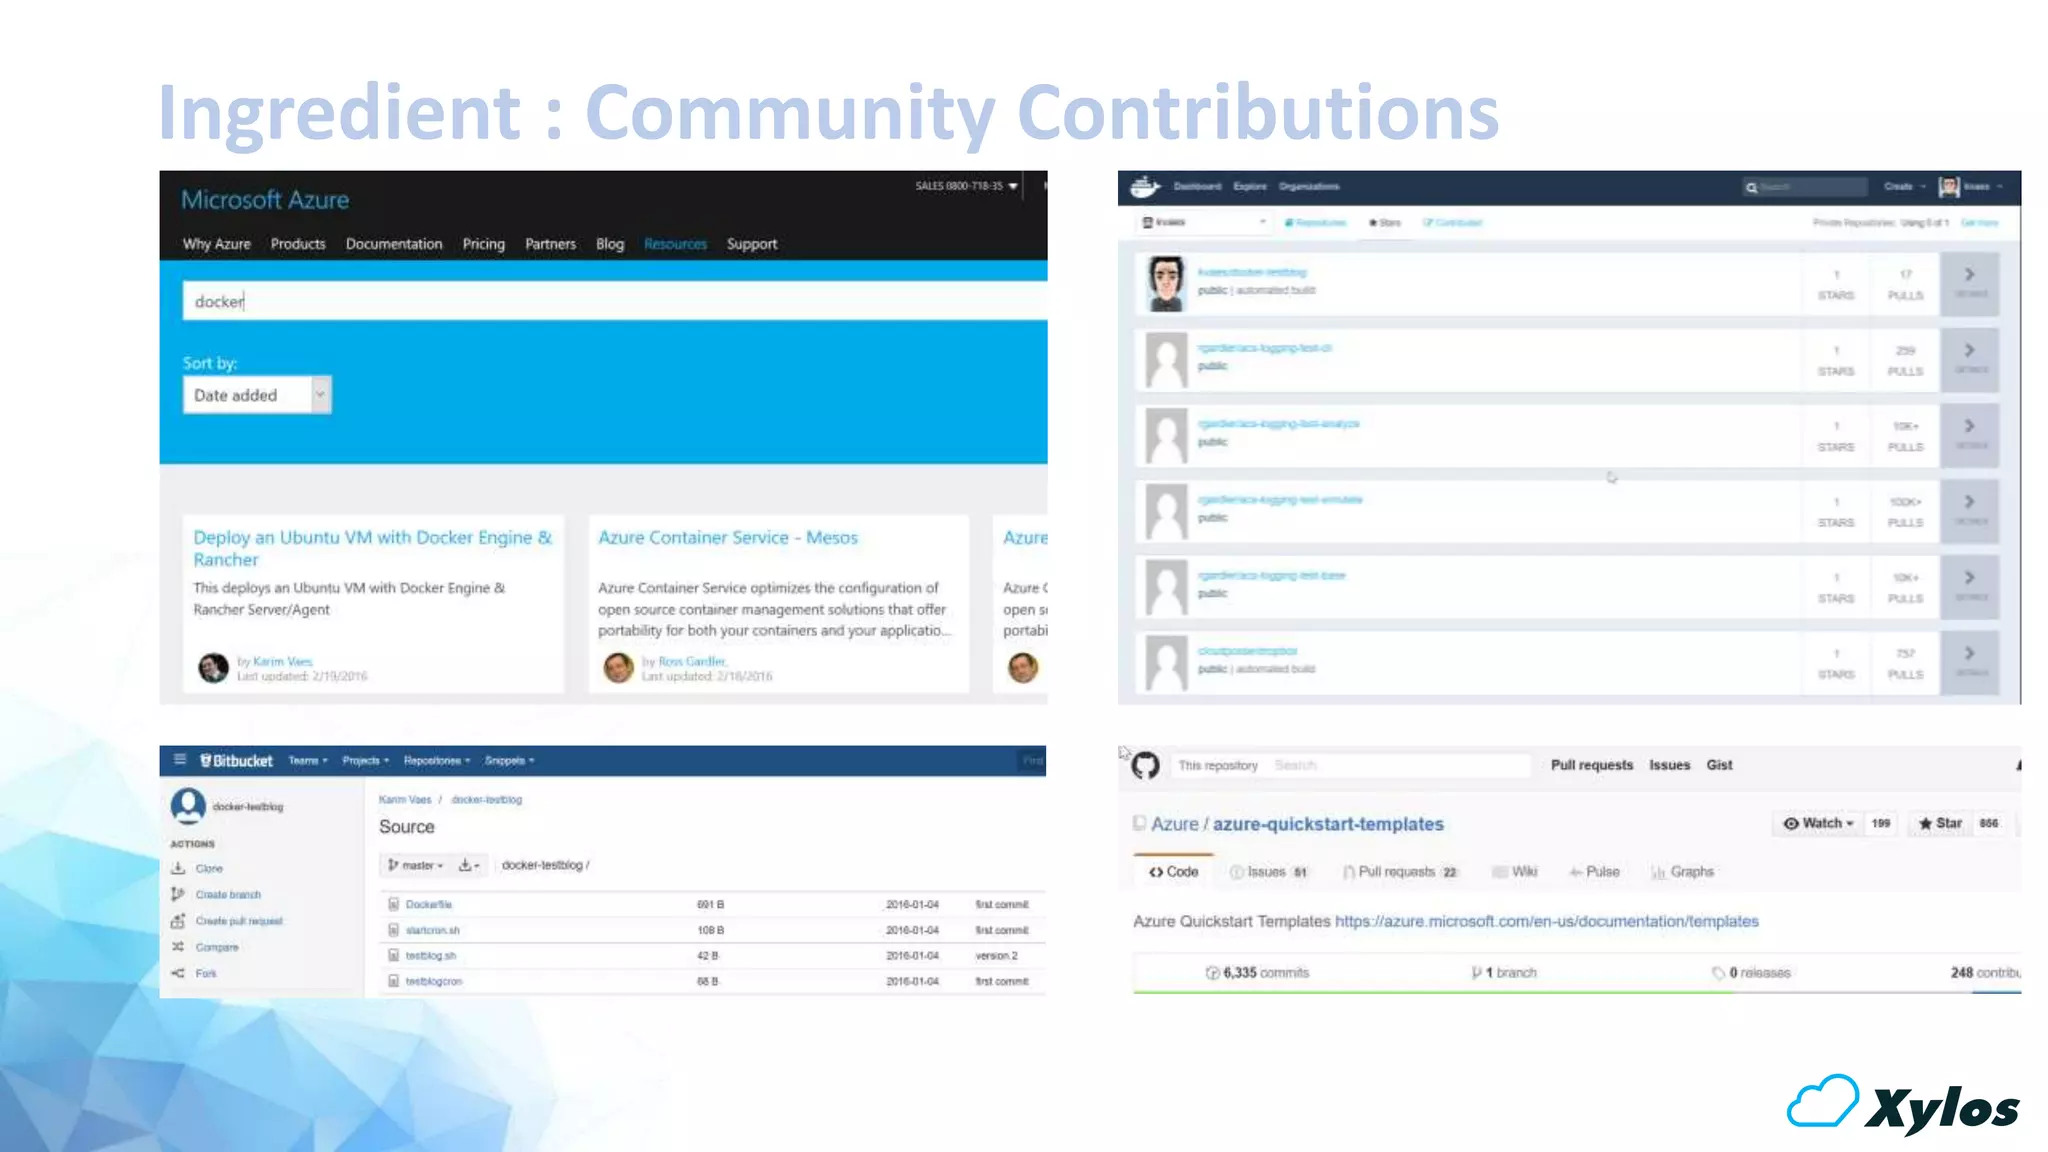Open the Watch dropdown on GitHub repository

tap(1818, 823)
